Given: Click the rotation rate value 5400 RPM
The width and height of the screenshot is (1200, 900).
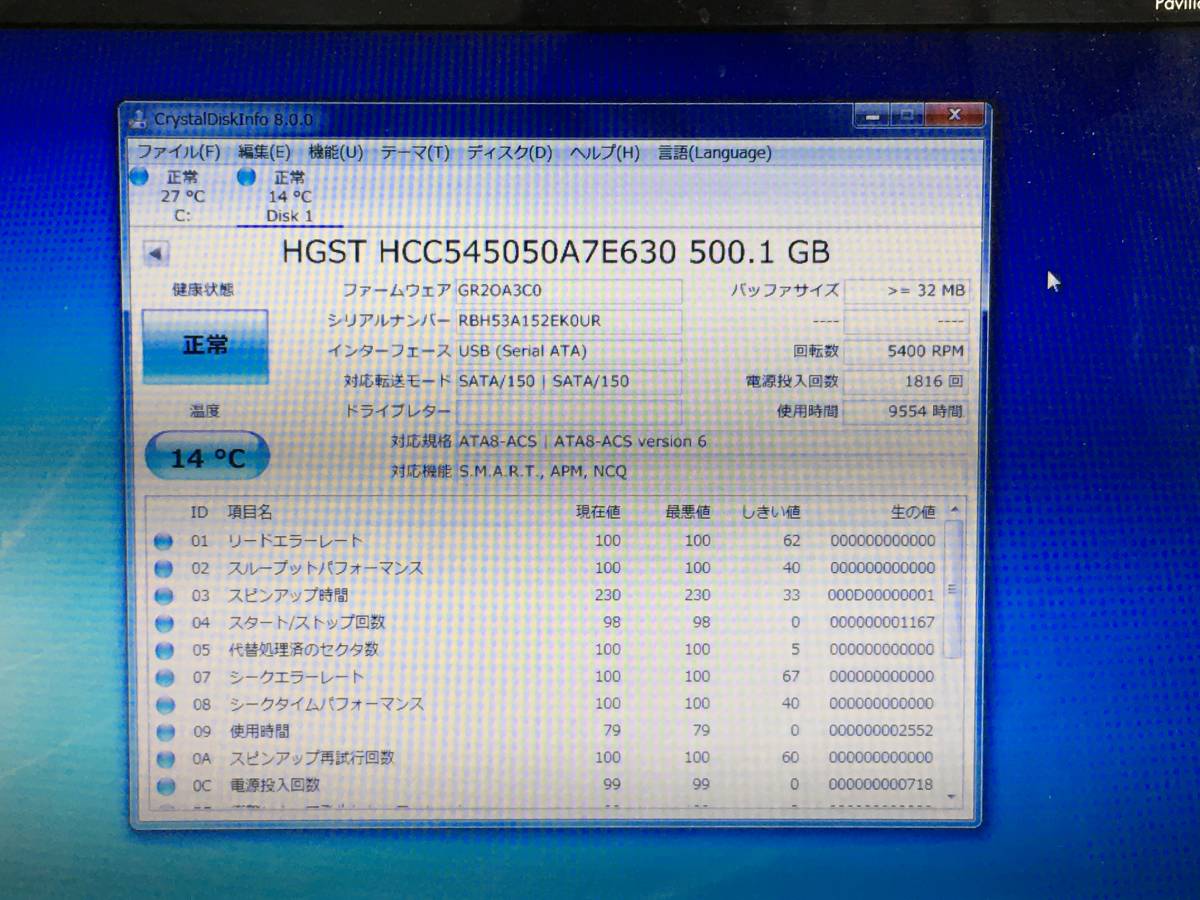Looking at the screenshot, I should [x=906, y=351].
